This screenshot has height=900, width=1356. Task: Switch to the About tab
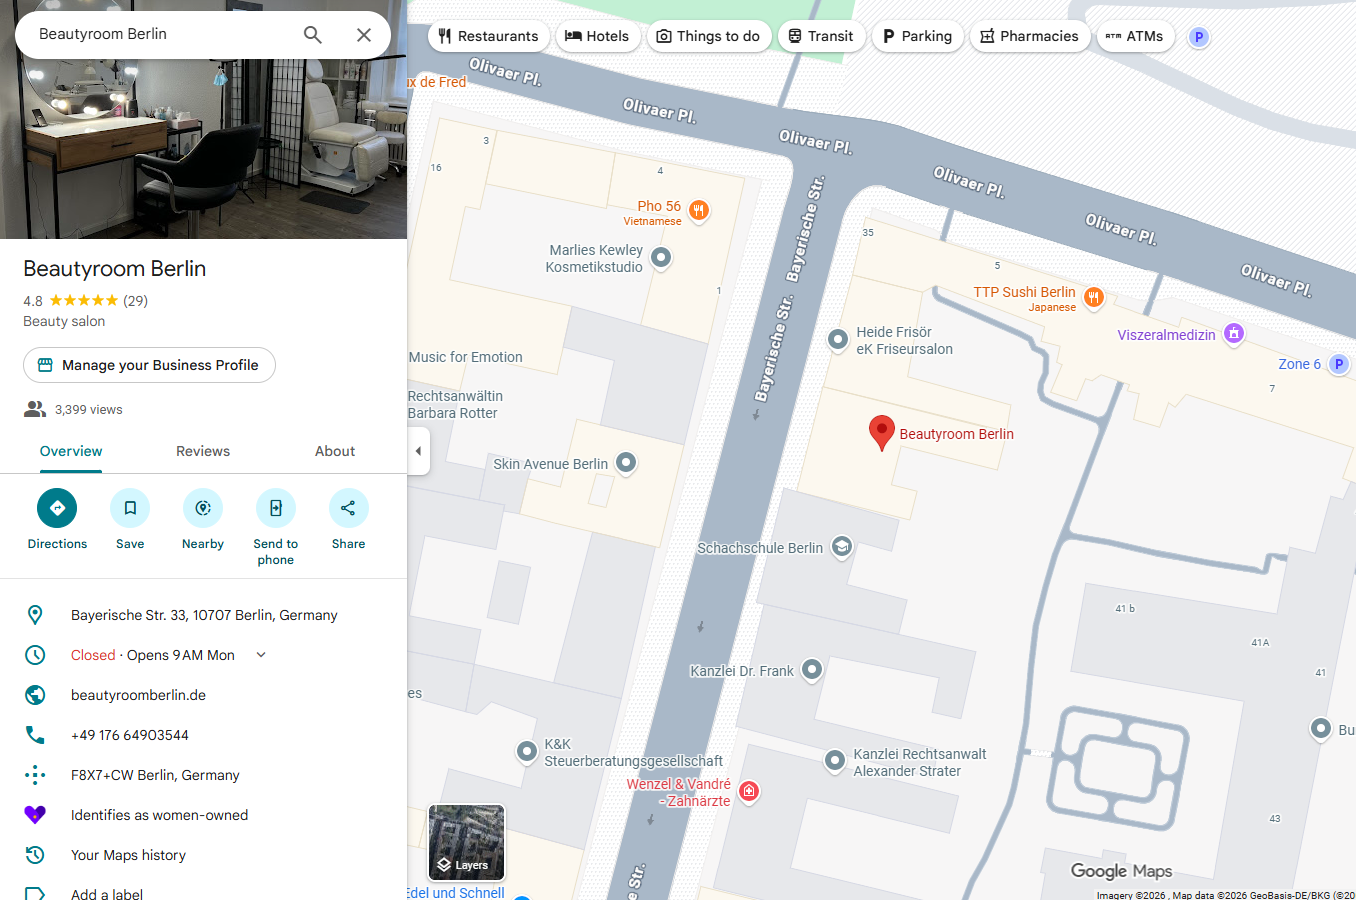pos(335,451)
